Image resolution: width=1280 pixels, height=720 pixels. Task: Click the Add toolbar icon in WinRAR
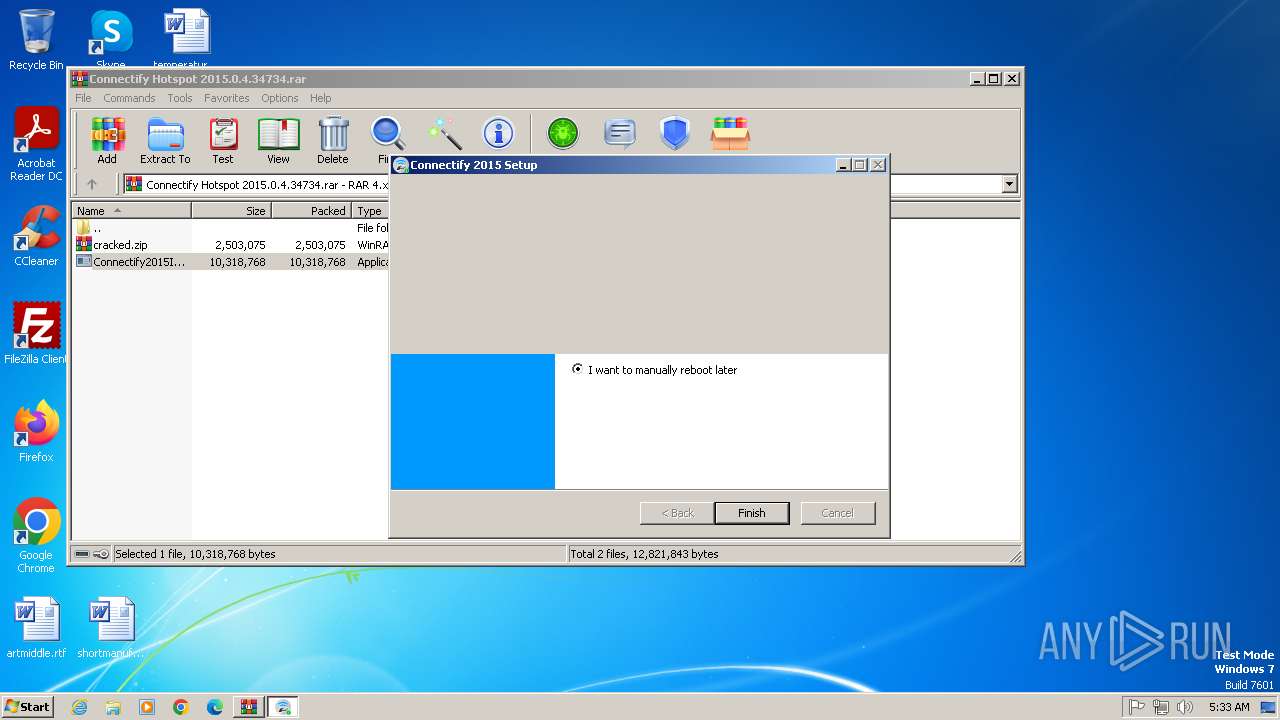[107, 140]
